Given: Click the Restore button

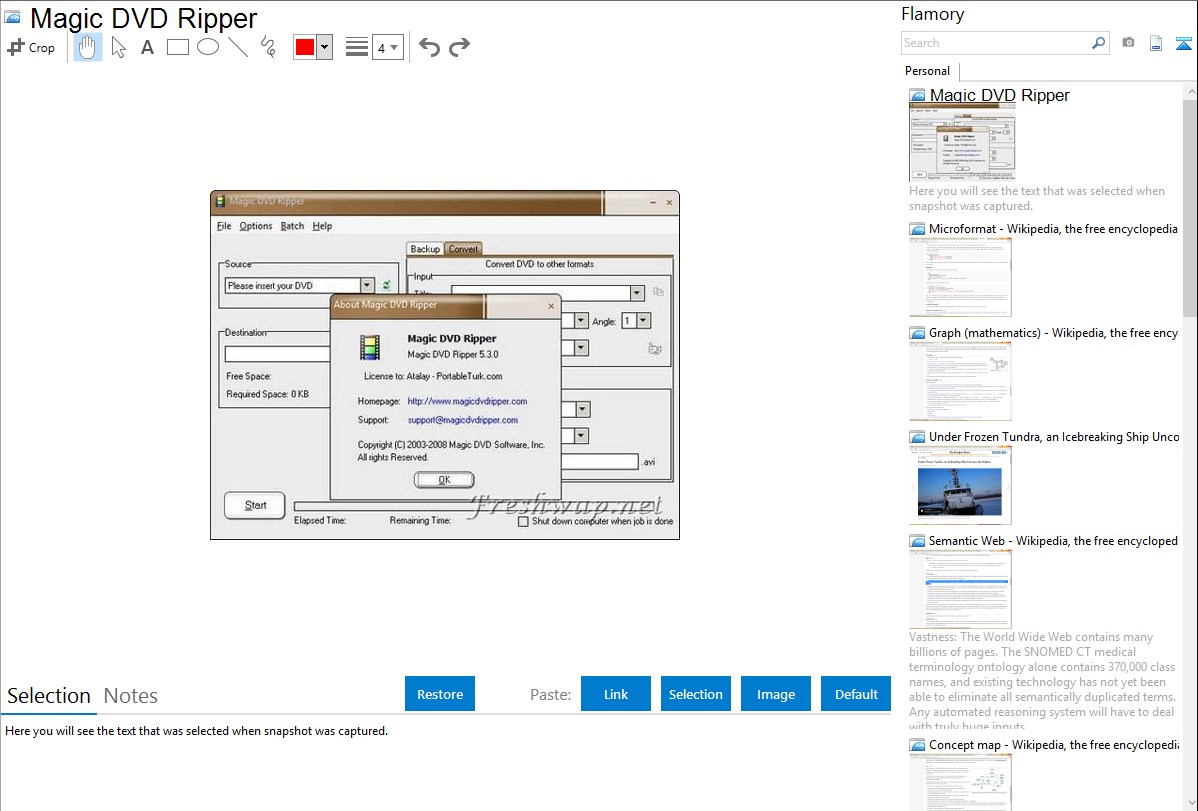Looking at the screenshot, I should pos(440,694).
